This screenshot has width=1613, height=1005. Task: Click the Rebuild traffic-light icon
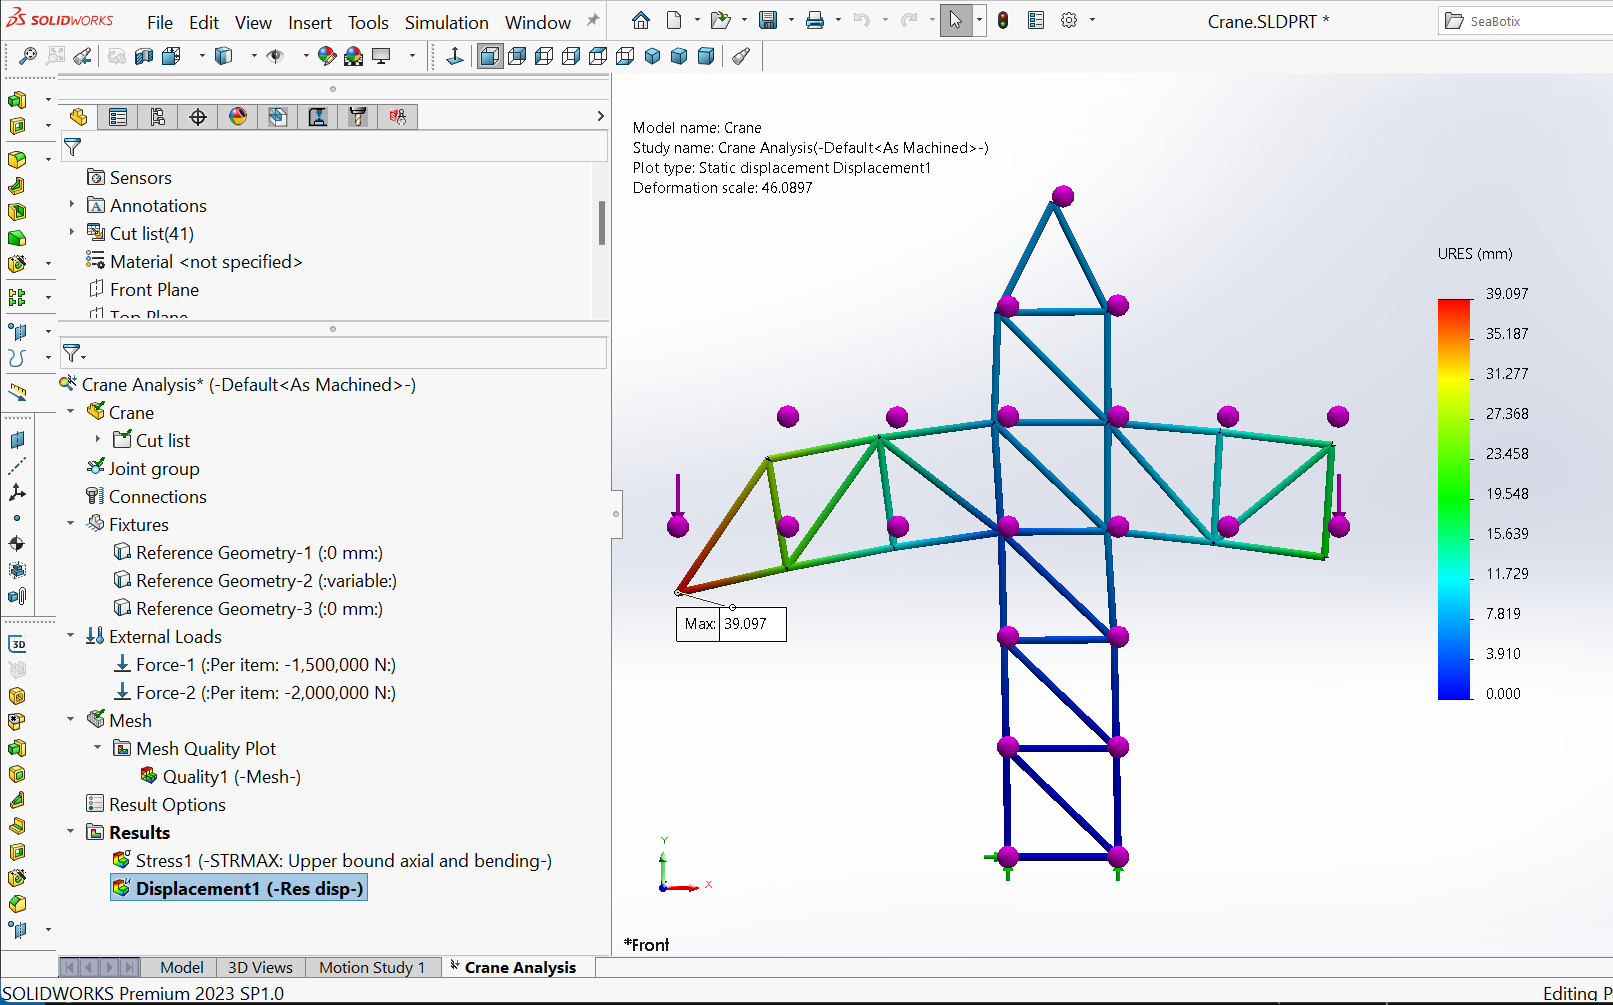pos(1003,20)
